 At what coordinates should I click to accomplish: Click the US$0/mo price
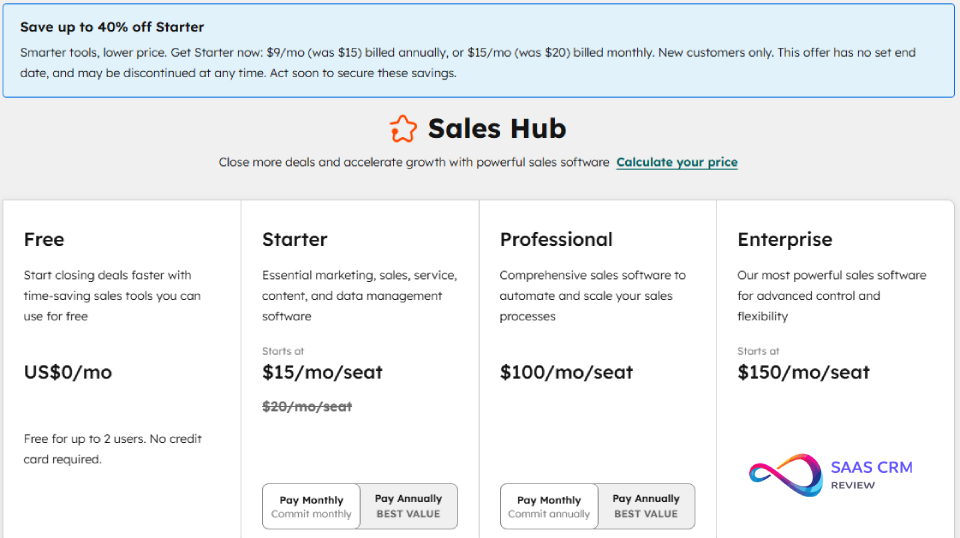68,372
